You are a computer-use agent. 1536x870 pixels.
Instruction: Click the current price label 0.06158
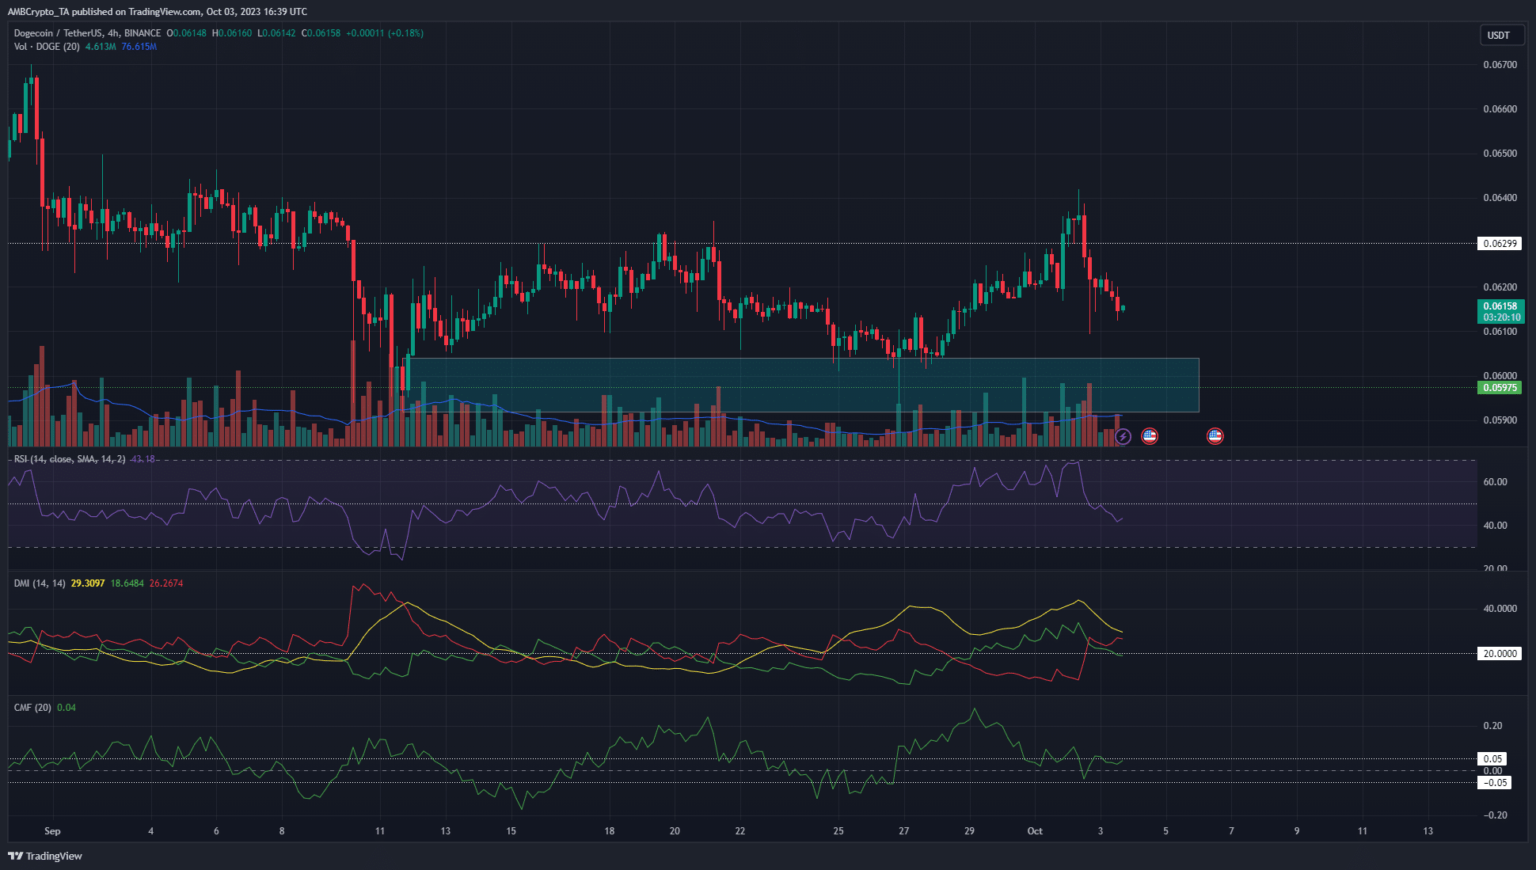[x=1499, y=307]
